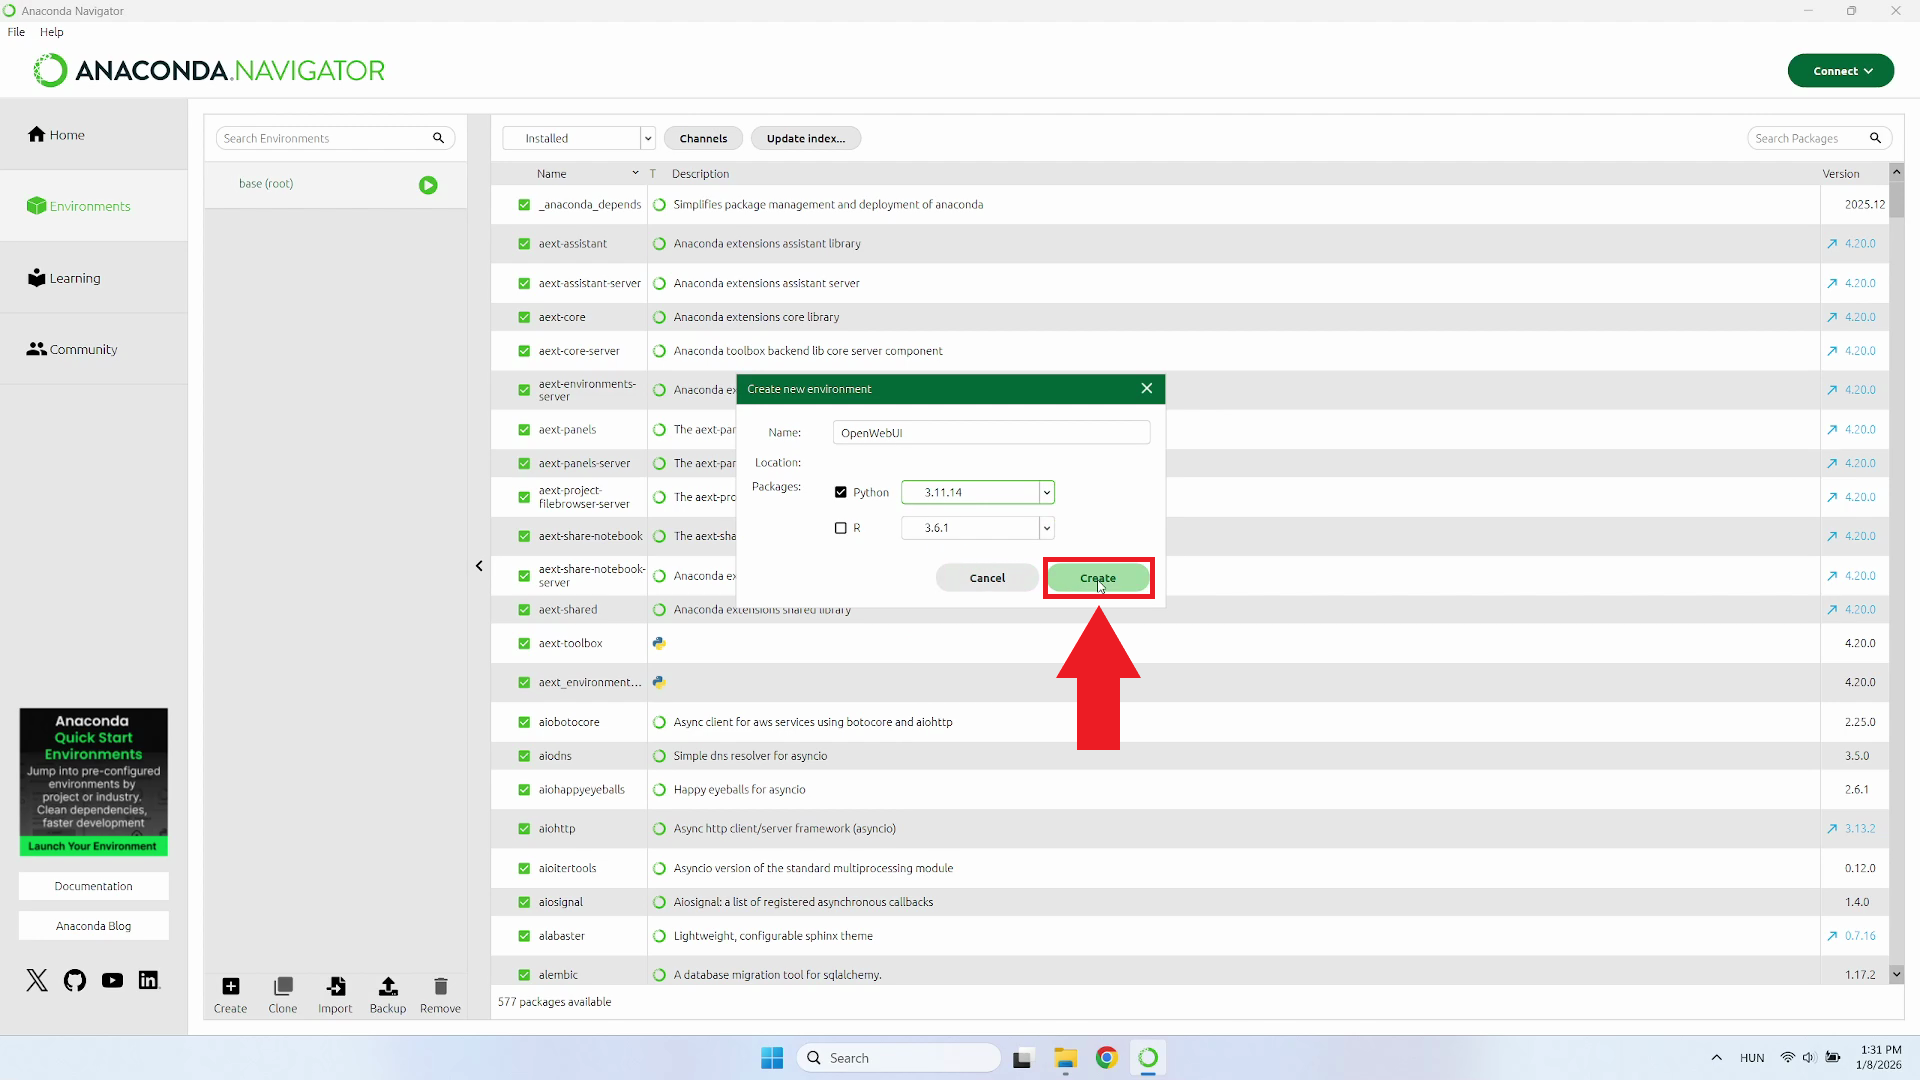This screenshot has height=1080, width=1920.
Task: Click the Backup environment icon
Action: (388, 987)
